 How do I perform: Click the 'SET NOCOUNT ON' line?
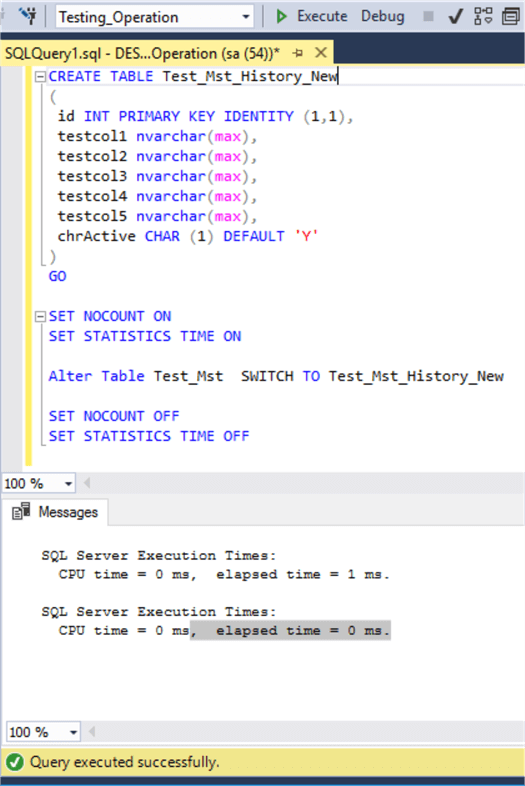click(110, 316)
